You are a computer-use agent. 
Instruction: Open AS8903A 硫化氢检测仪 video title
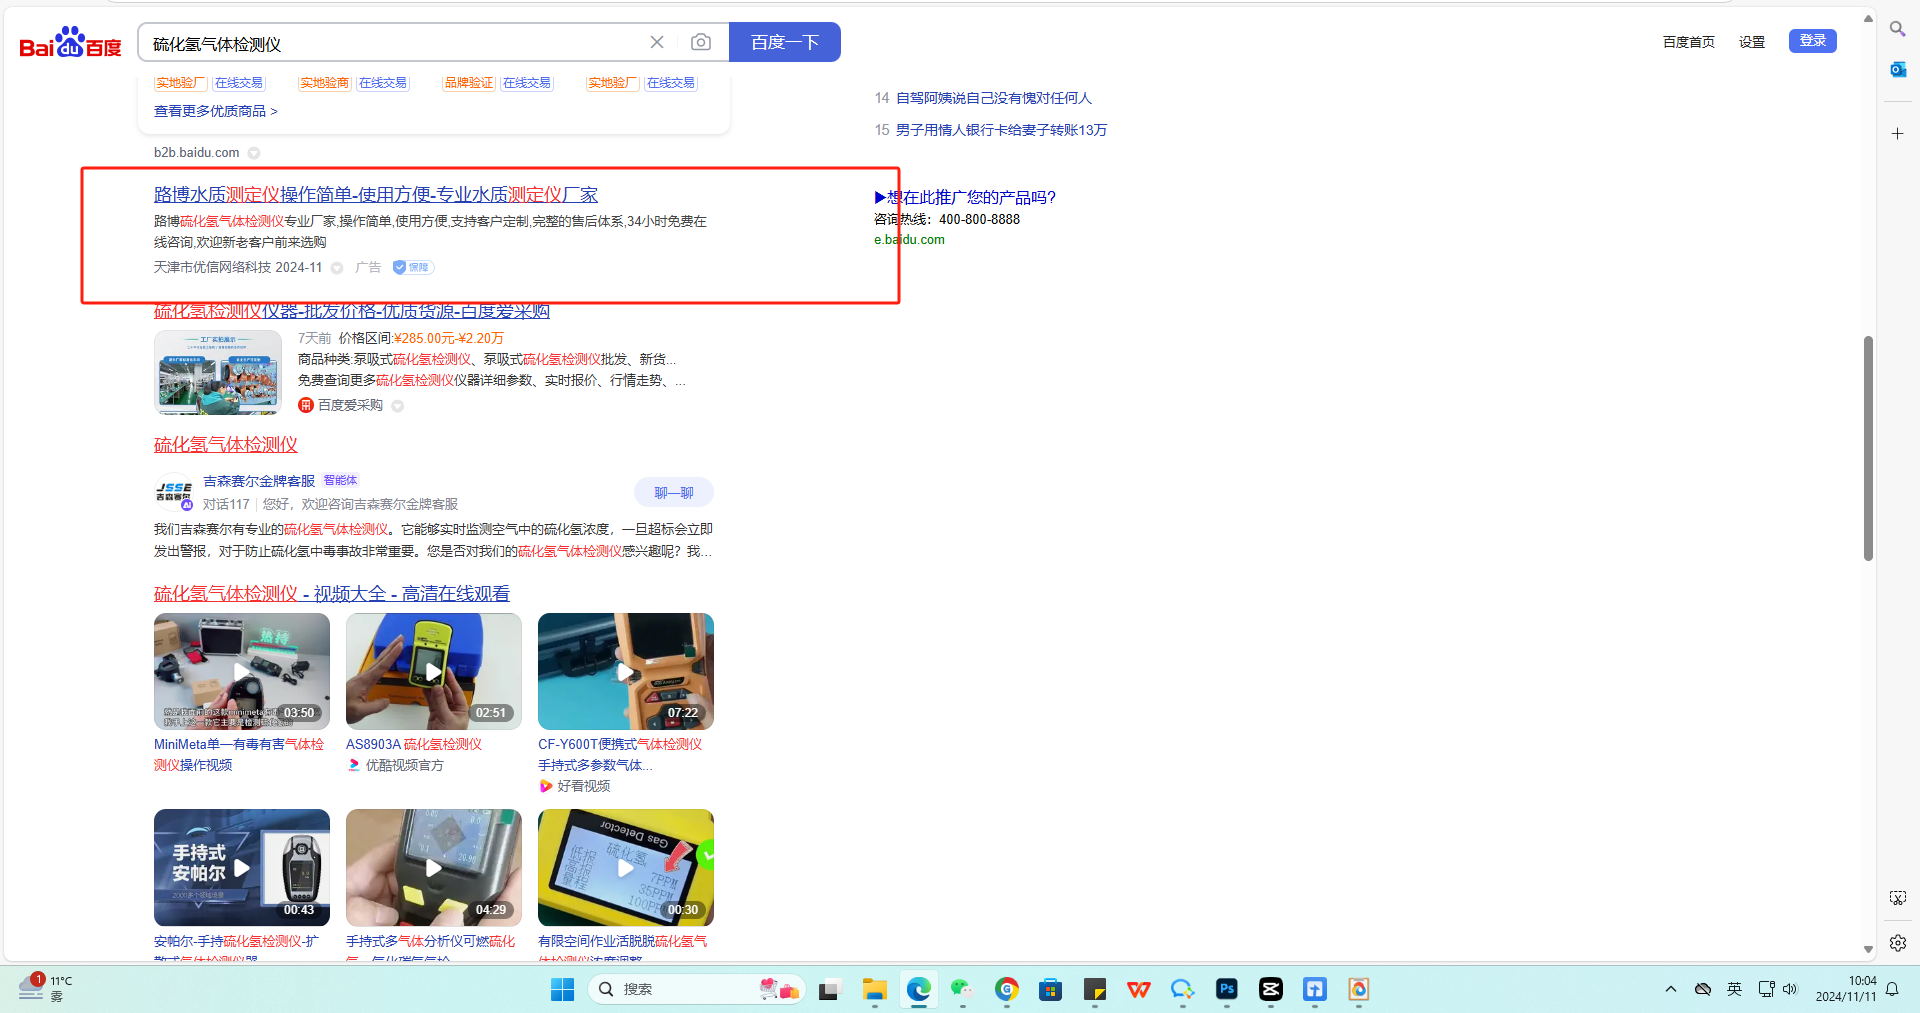coord(414,744)
